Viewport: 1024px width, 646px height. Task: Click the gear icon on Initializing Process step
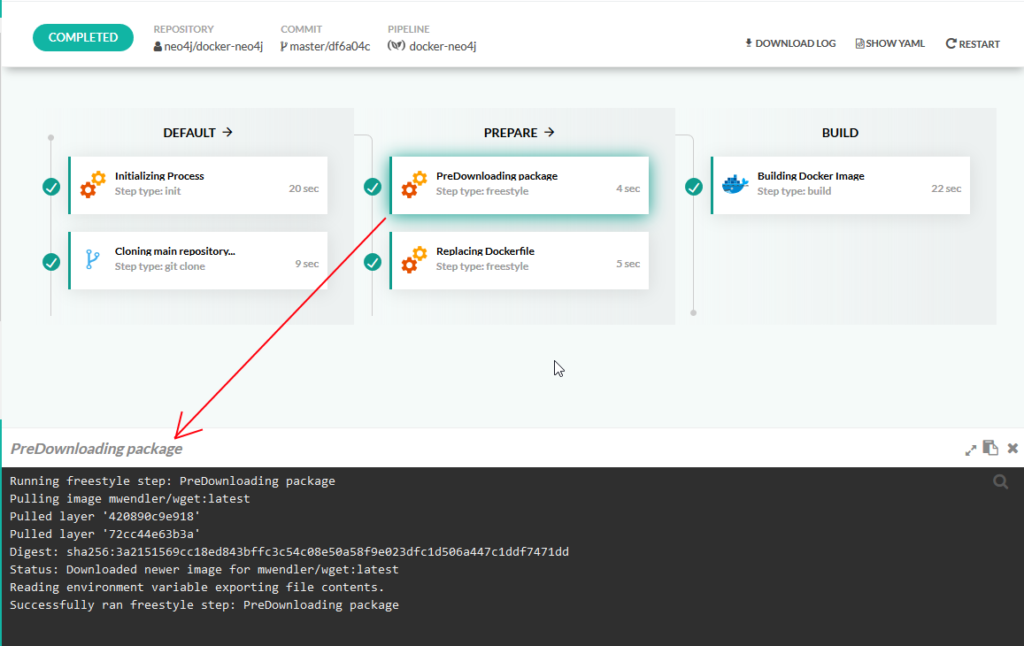click(93, 183)
